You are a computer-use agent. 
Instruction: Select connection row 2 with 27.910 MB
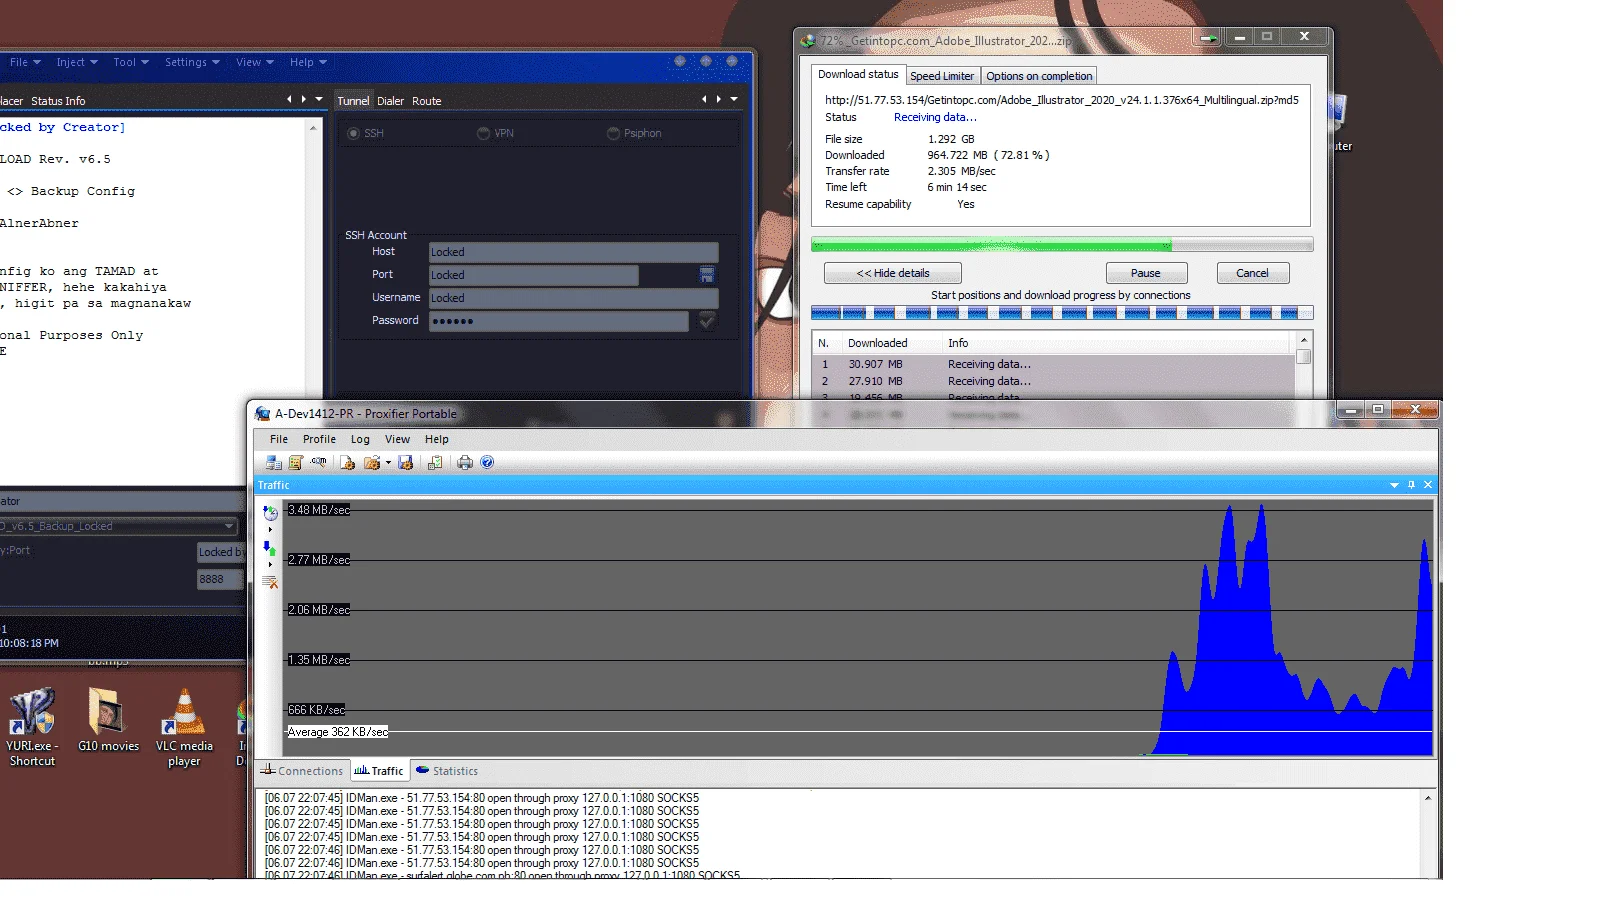point(1054,381)
